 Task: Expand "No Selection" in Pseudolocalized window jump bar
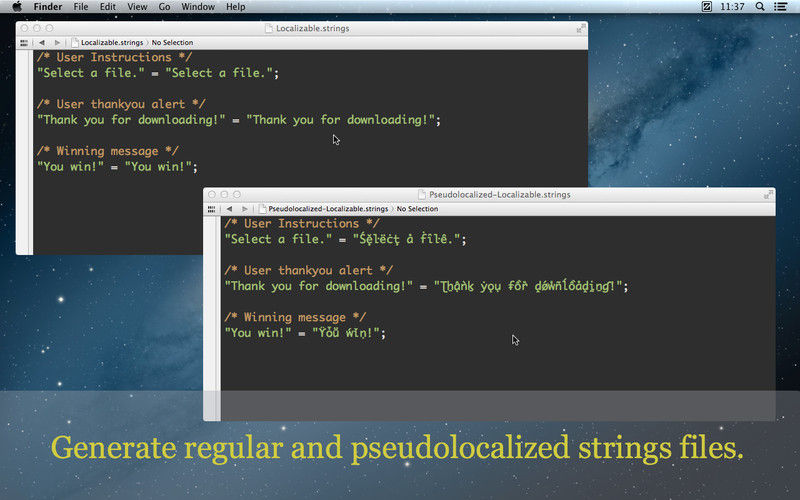tap(417, 209)
